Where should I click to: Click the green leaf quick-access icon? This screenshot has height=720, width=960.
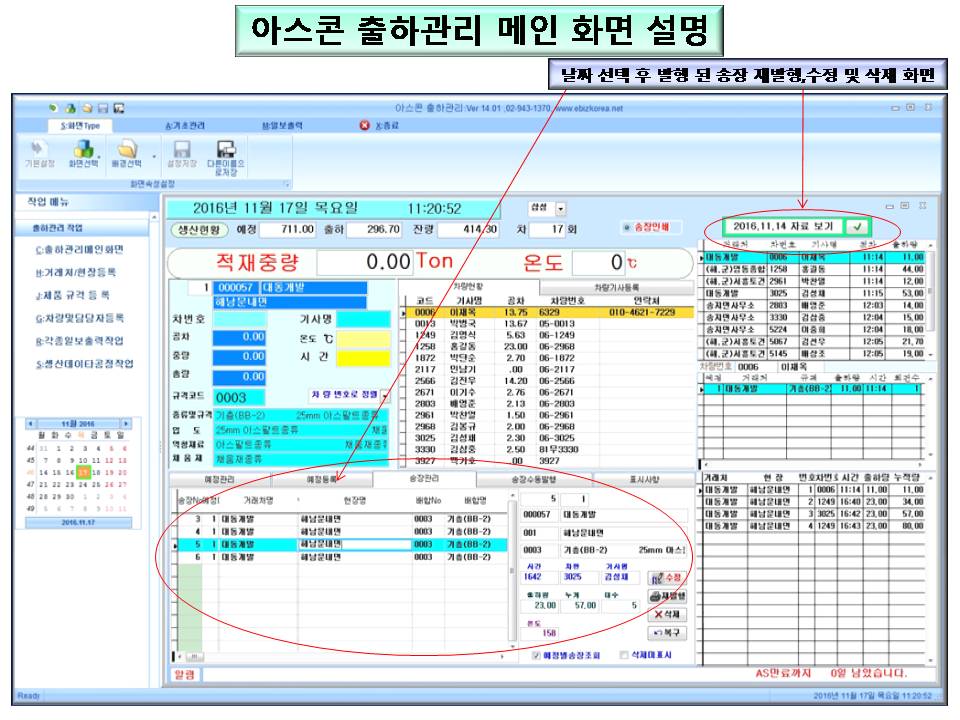53,108
